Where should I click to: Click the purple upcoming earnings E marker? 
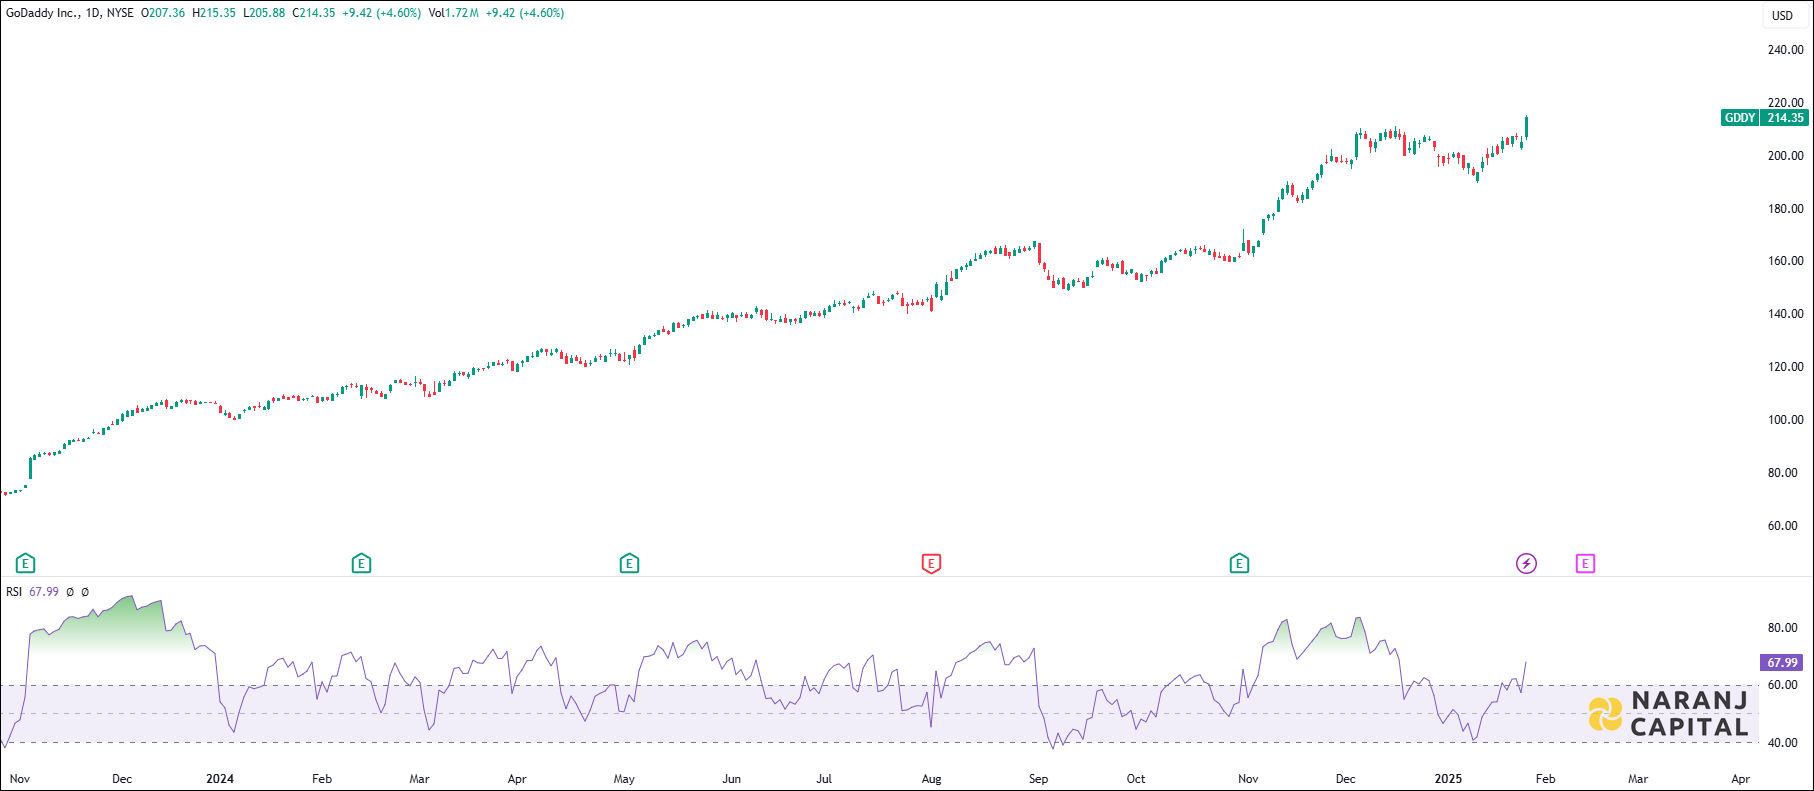tap(1585, 564)
